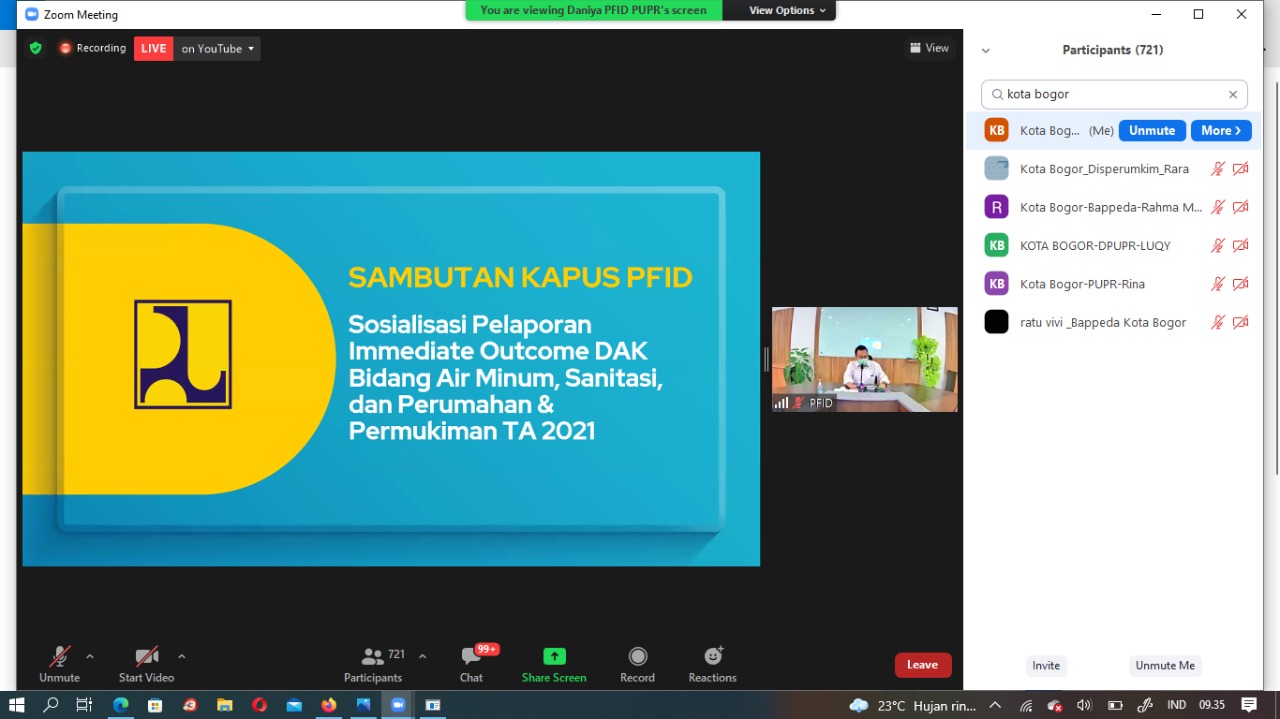Open the on YouTube live stream dropdown

[x=217, y=48]
